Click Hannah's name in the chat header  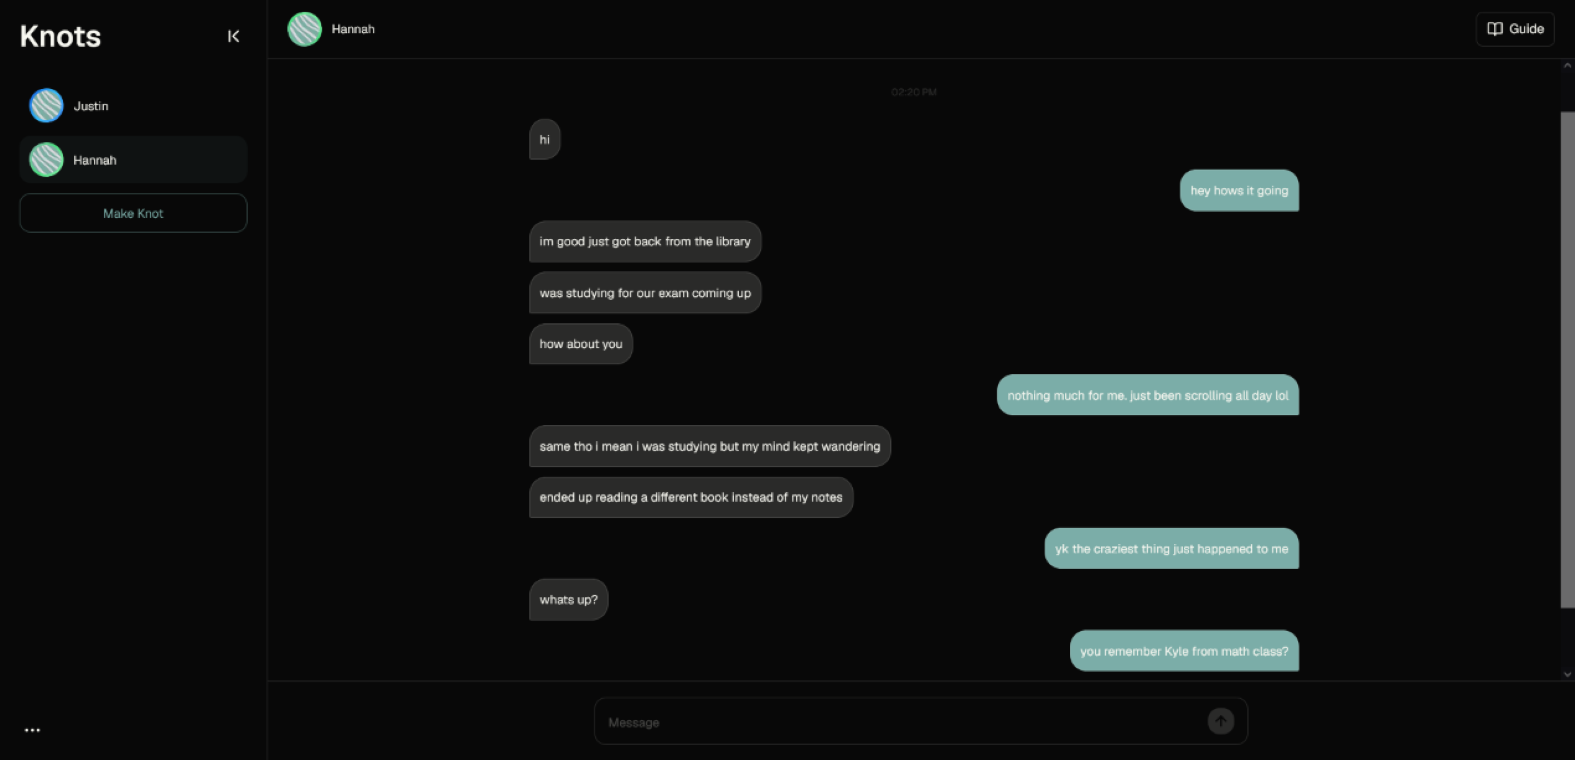[353, 29]
